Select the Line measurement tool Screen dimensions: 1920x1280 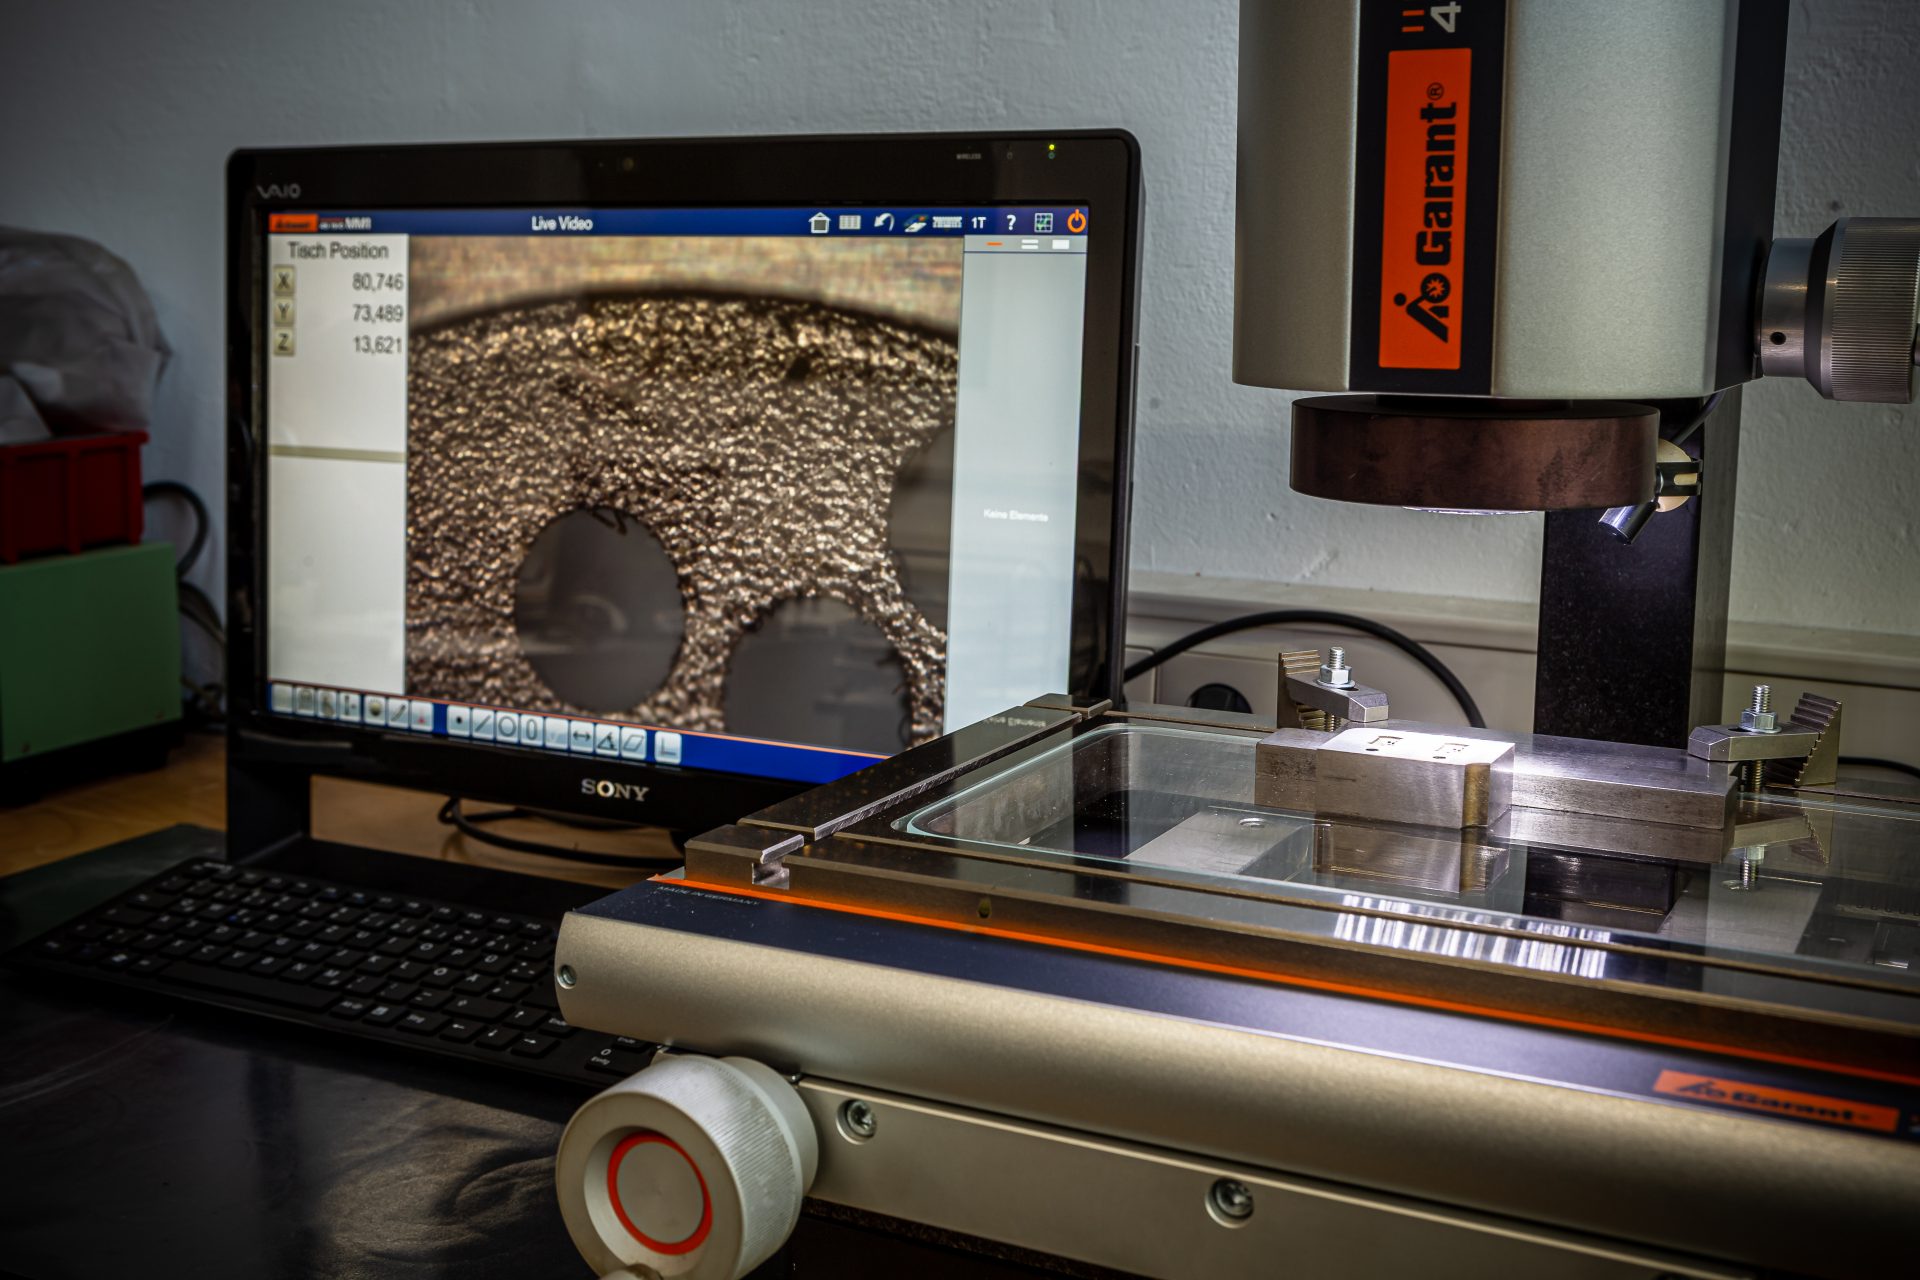(483, 724)
